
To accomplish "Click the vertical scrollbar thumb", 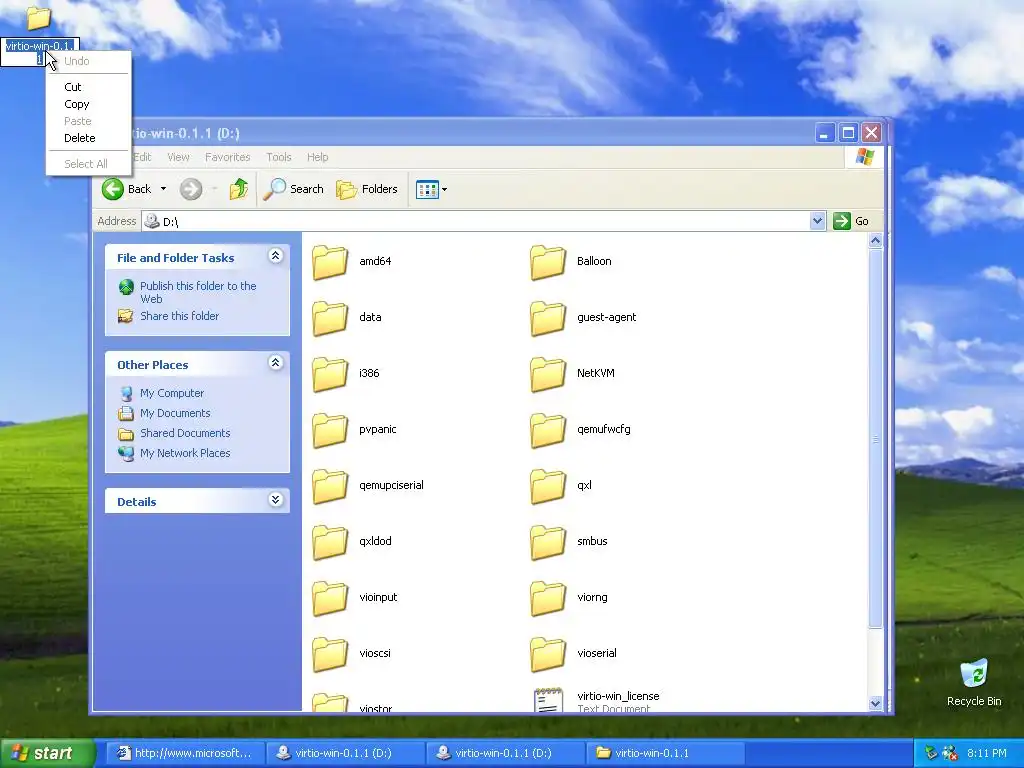I will pyautogui.click(x=875, y=439).
